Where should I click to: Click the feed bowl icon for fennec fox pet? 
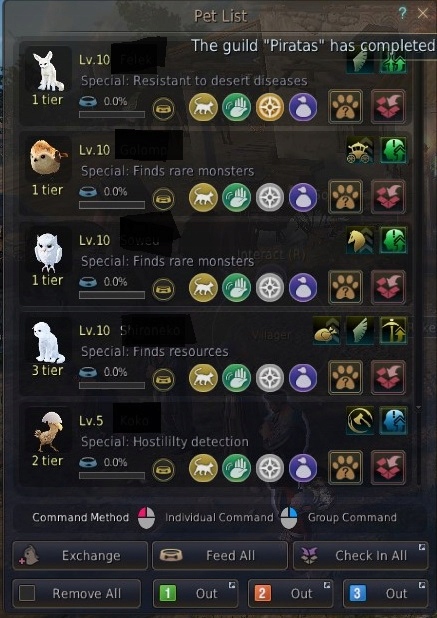point(164,109)
